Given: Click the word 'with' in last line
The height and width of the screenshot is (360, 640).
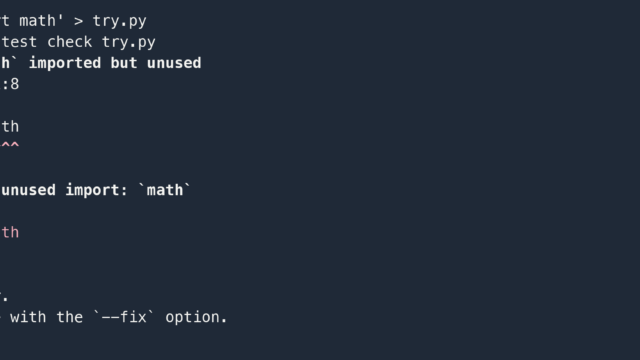Looking at the screenshot, I should (x=28, y=317).
